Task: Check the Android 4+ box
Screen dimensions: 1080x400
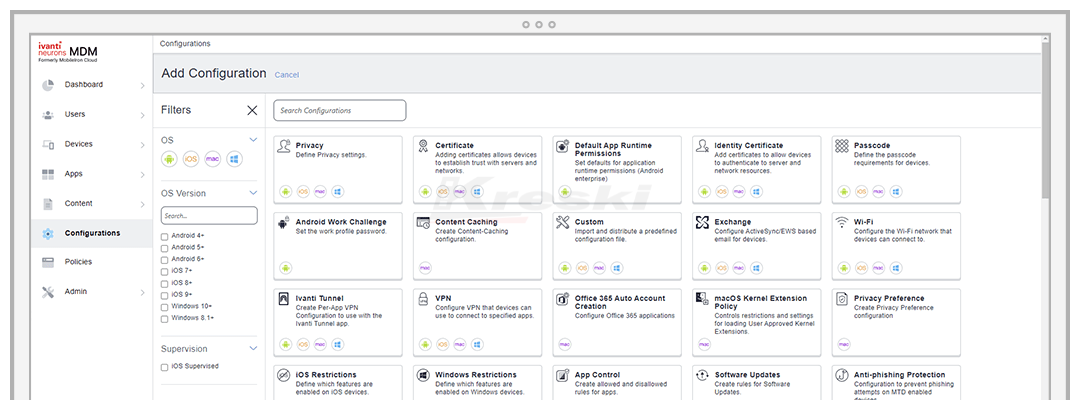Action: 165,236
